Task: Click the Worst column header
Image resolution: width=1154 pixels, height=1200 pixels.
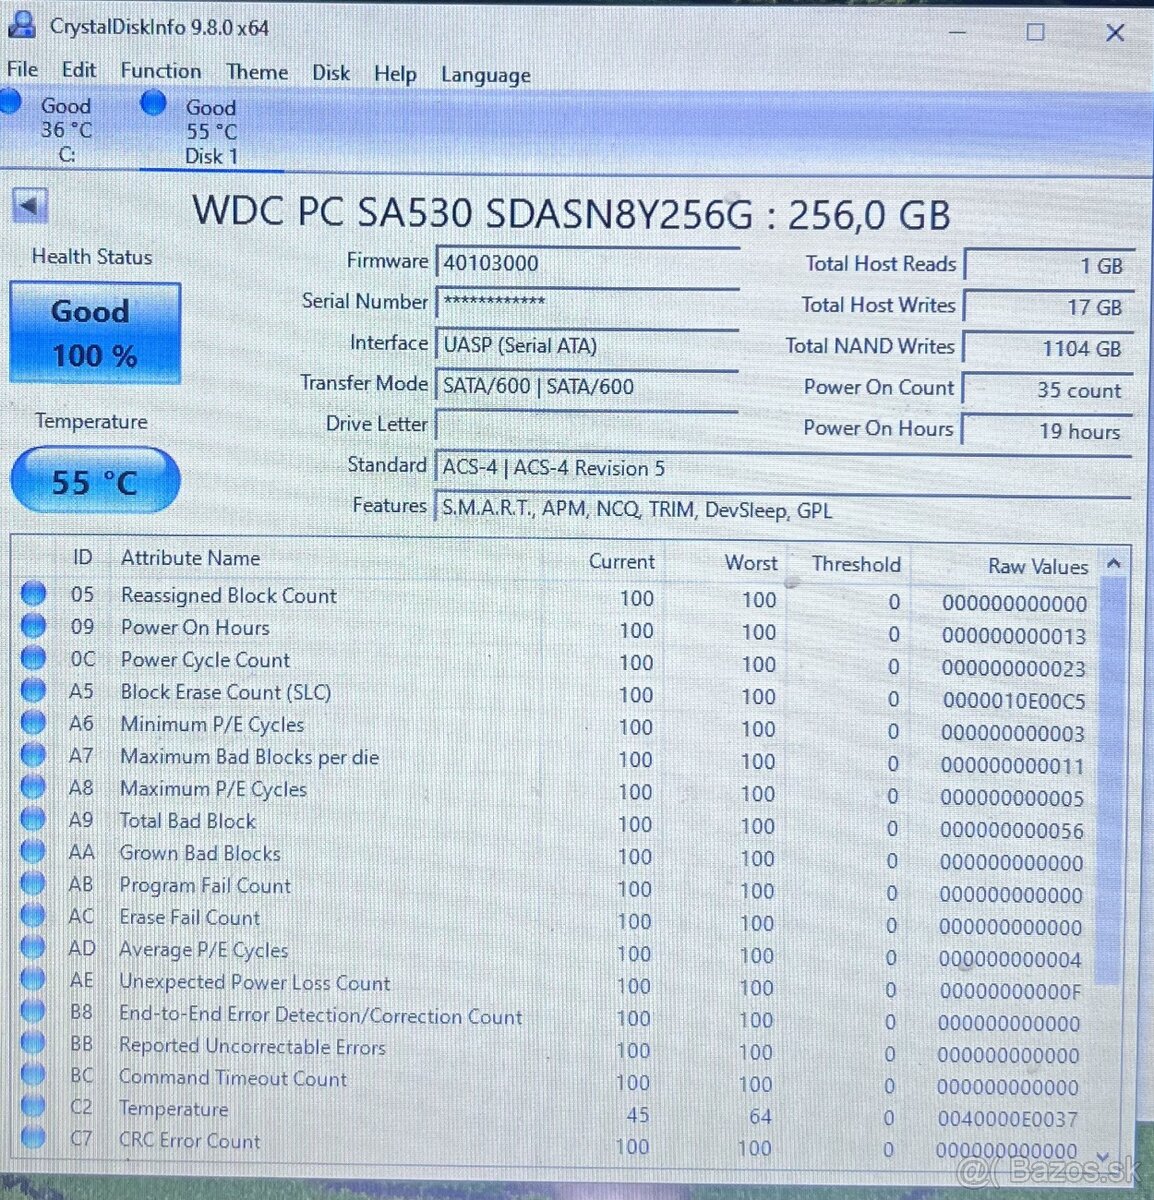Action: pos(751,563)
